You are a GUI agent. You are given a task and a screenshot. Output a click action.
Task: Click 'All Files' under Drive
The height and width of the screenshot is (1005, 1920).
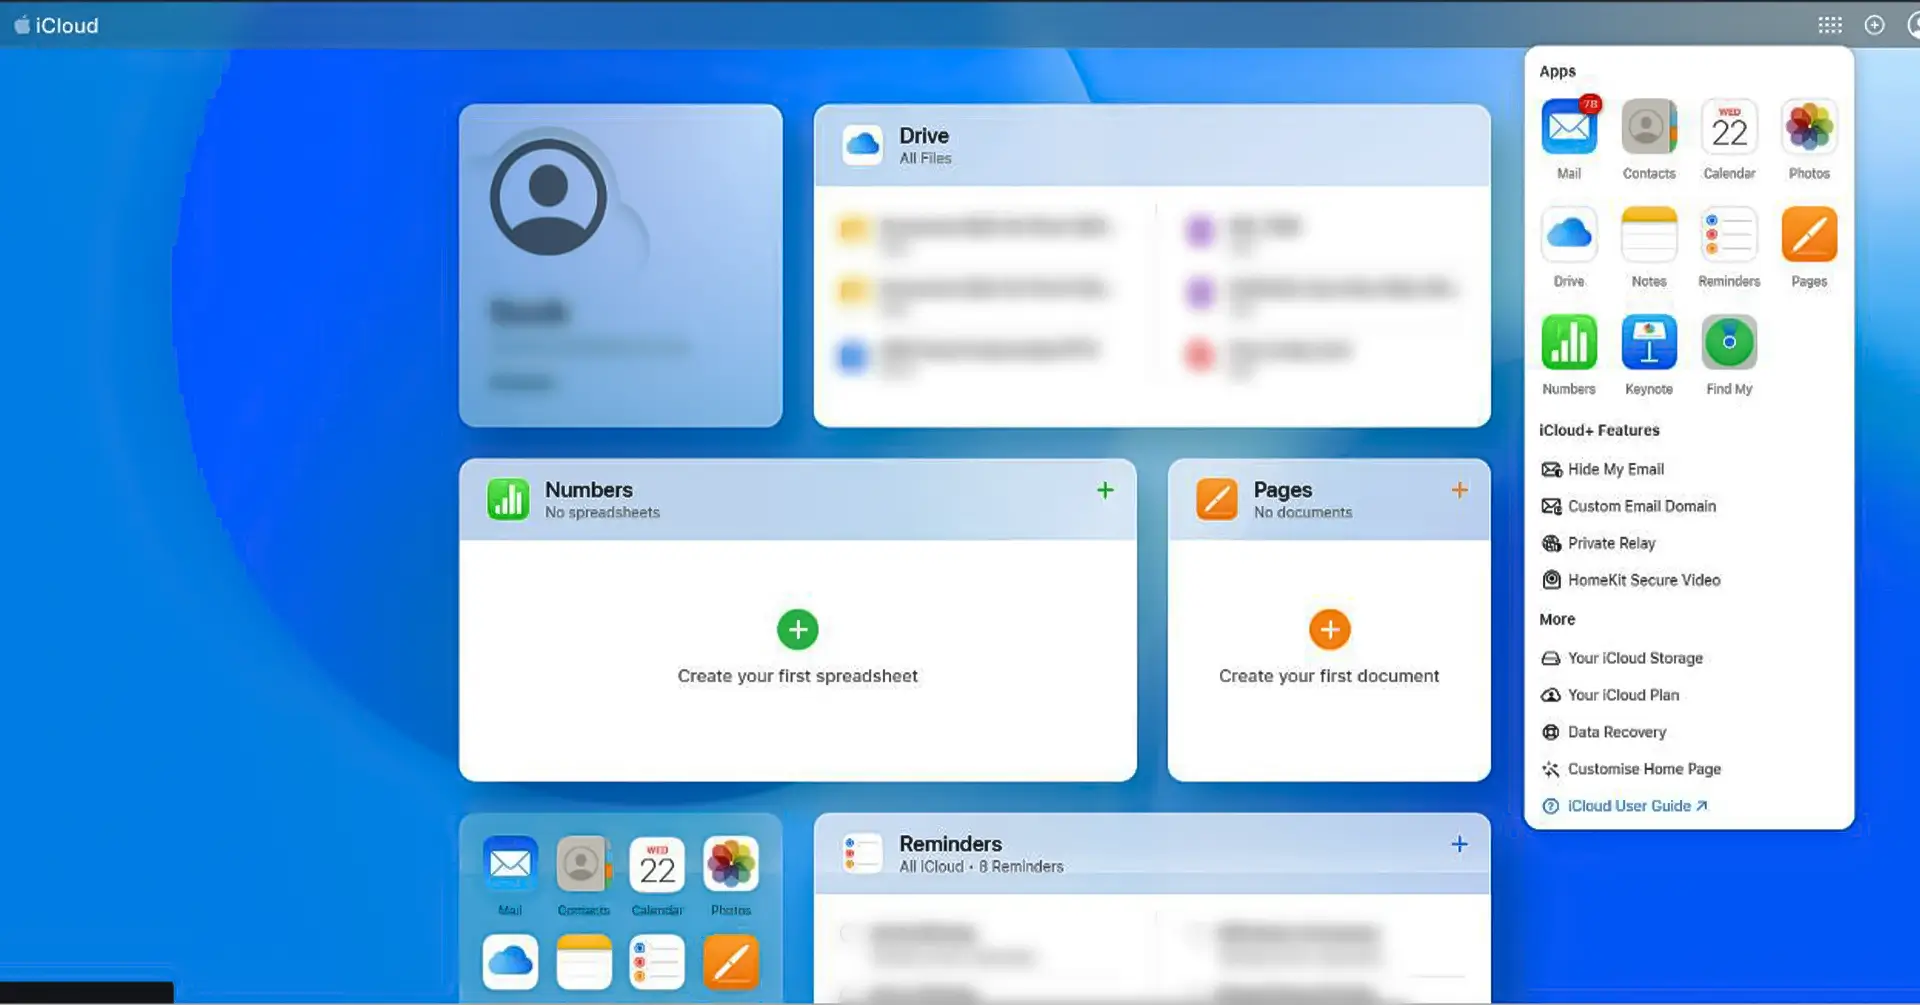point(925,158)
